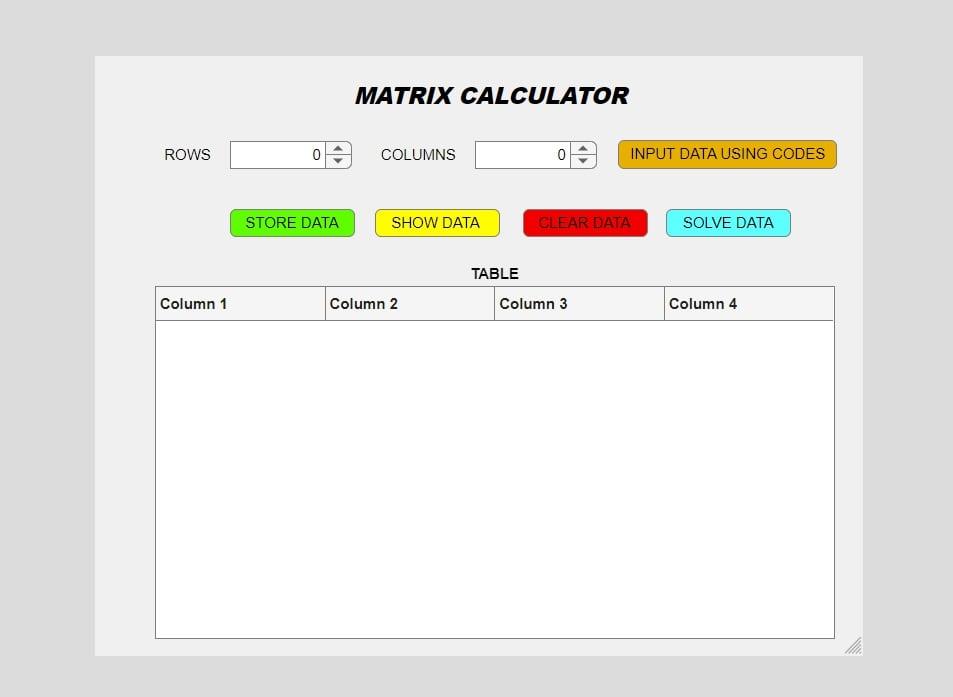Click the ROWS text label

pos(187,155)
